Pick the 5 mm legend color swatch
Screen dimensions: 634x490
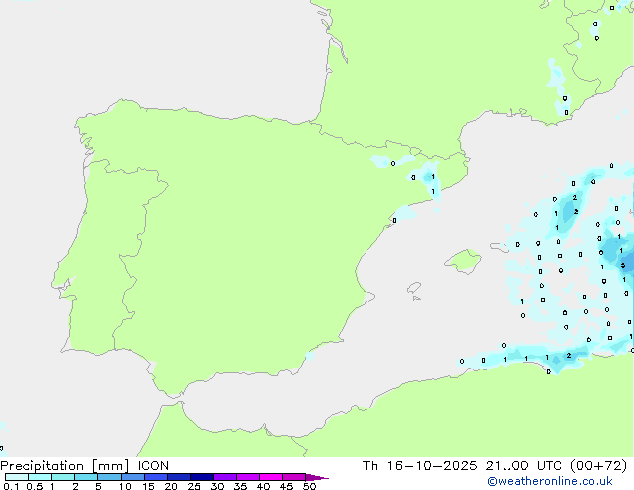(109, 477)
